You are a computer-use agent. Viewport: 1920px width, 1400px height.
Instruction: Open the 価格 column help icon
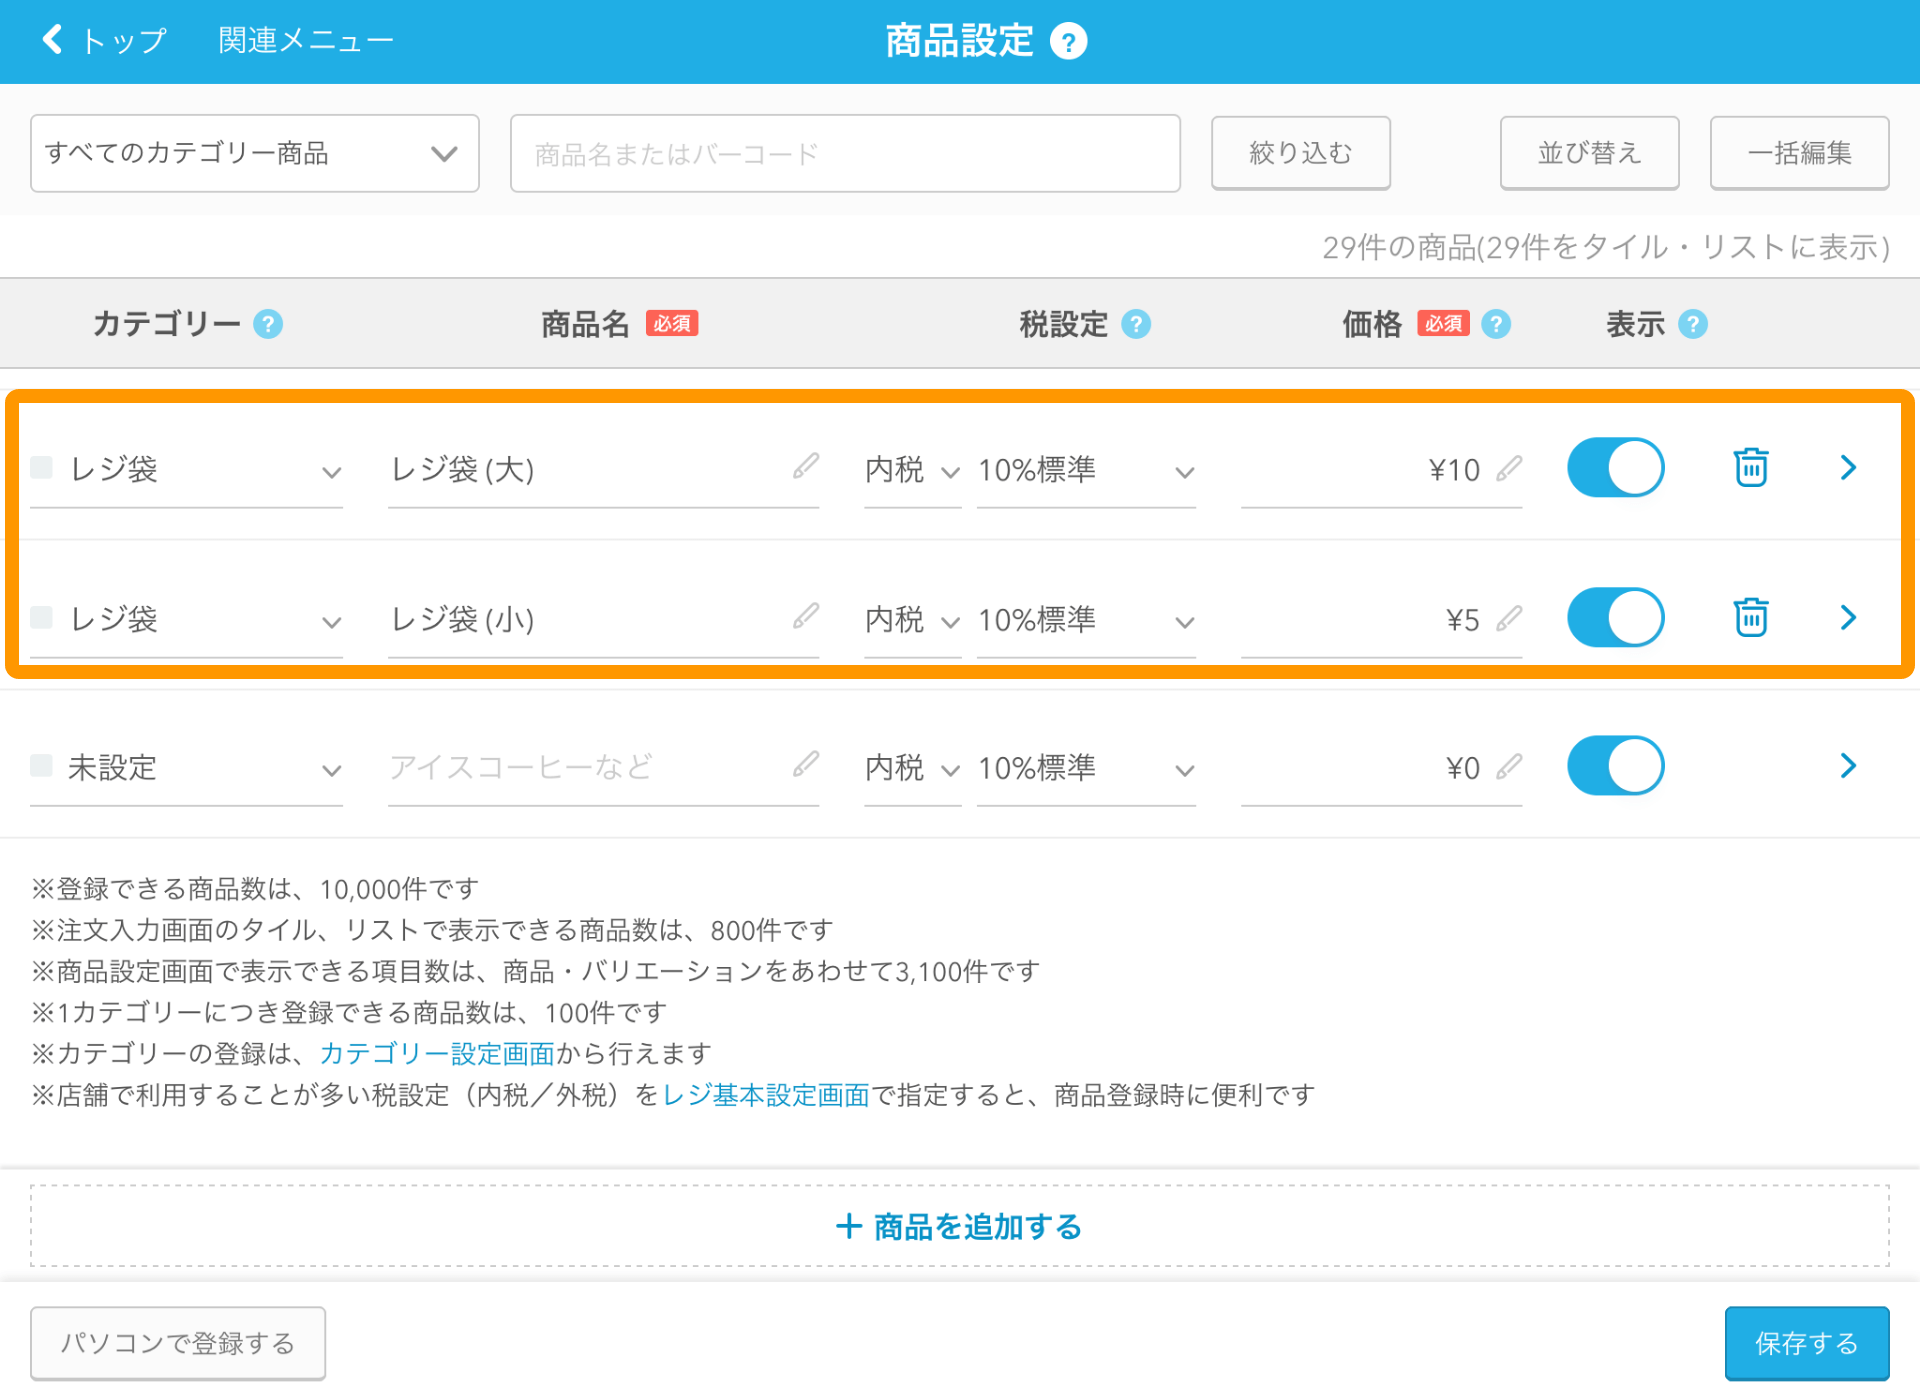pos(1496,324)
